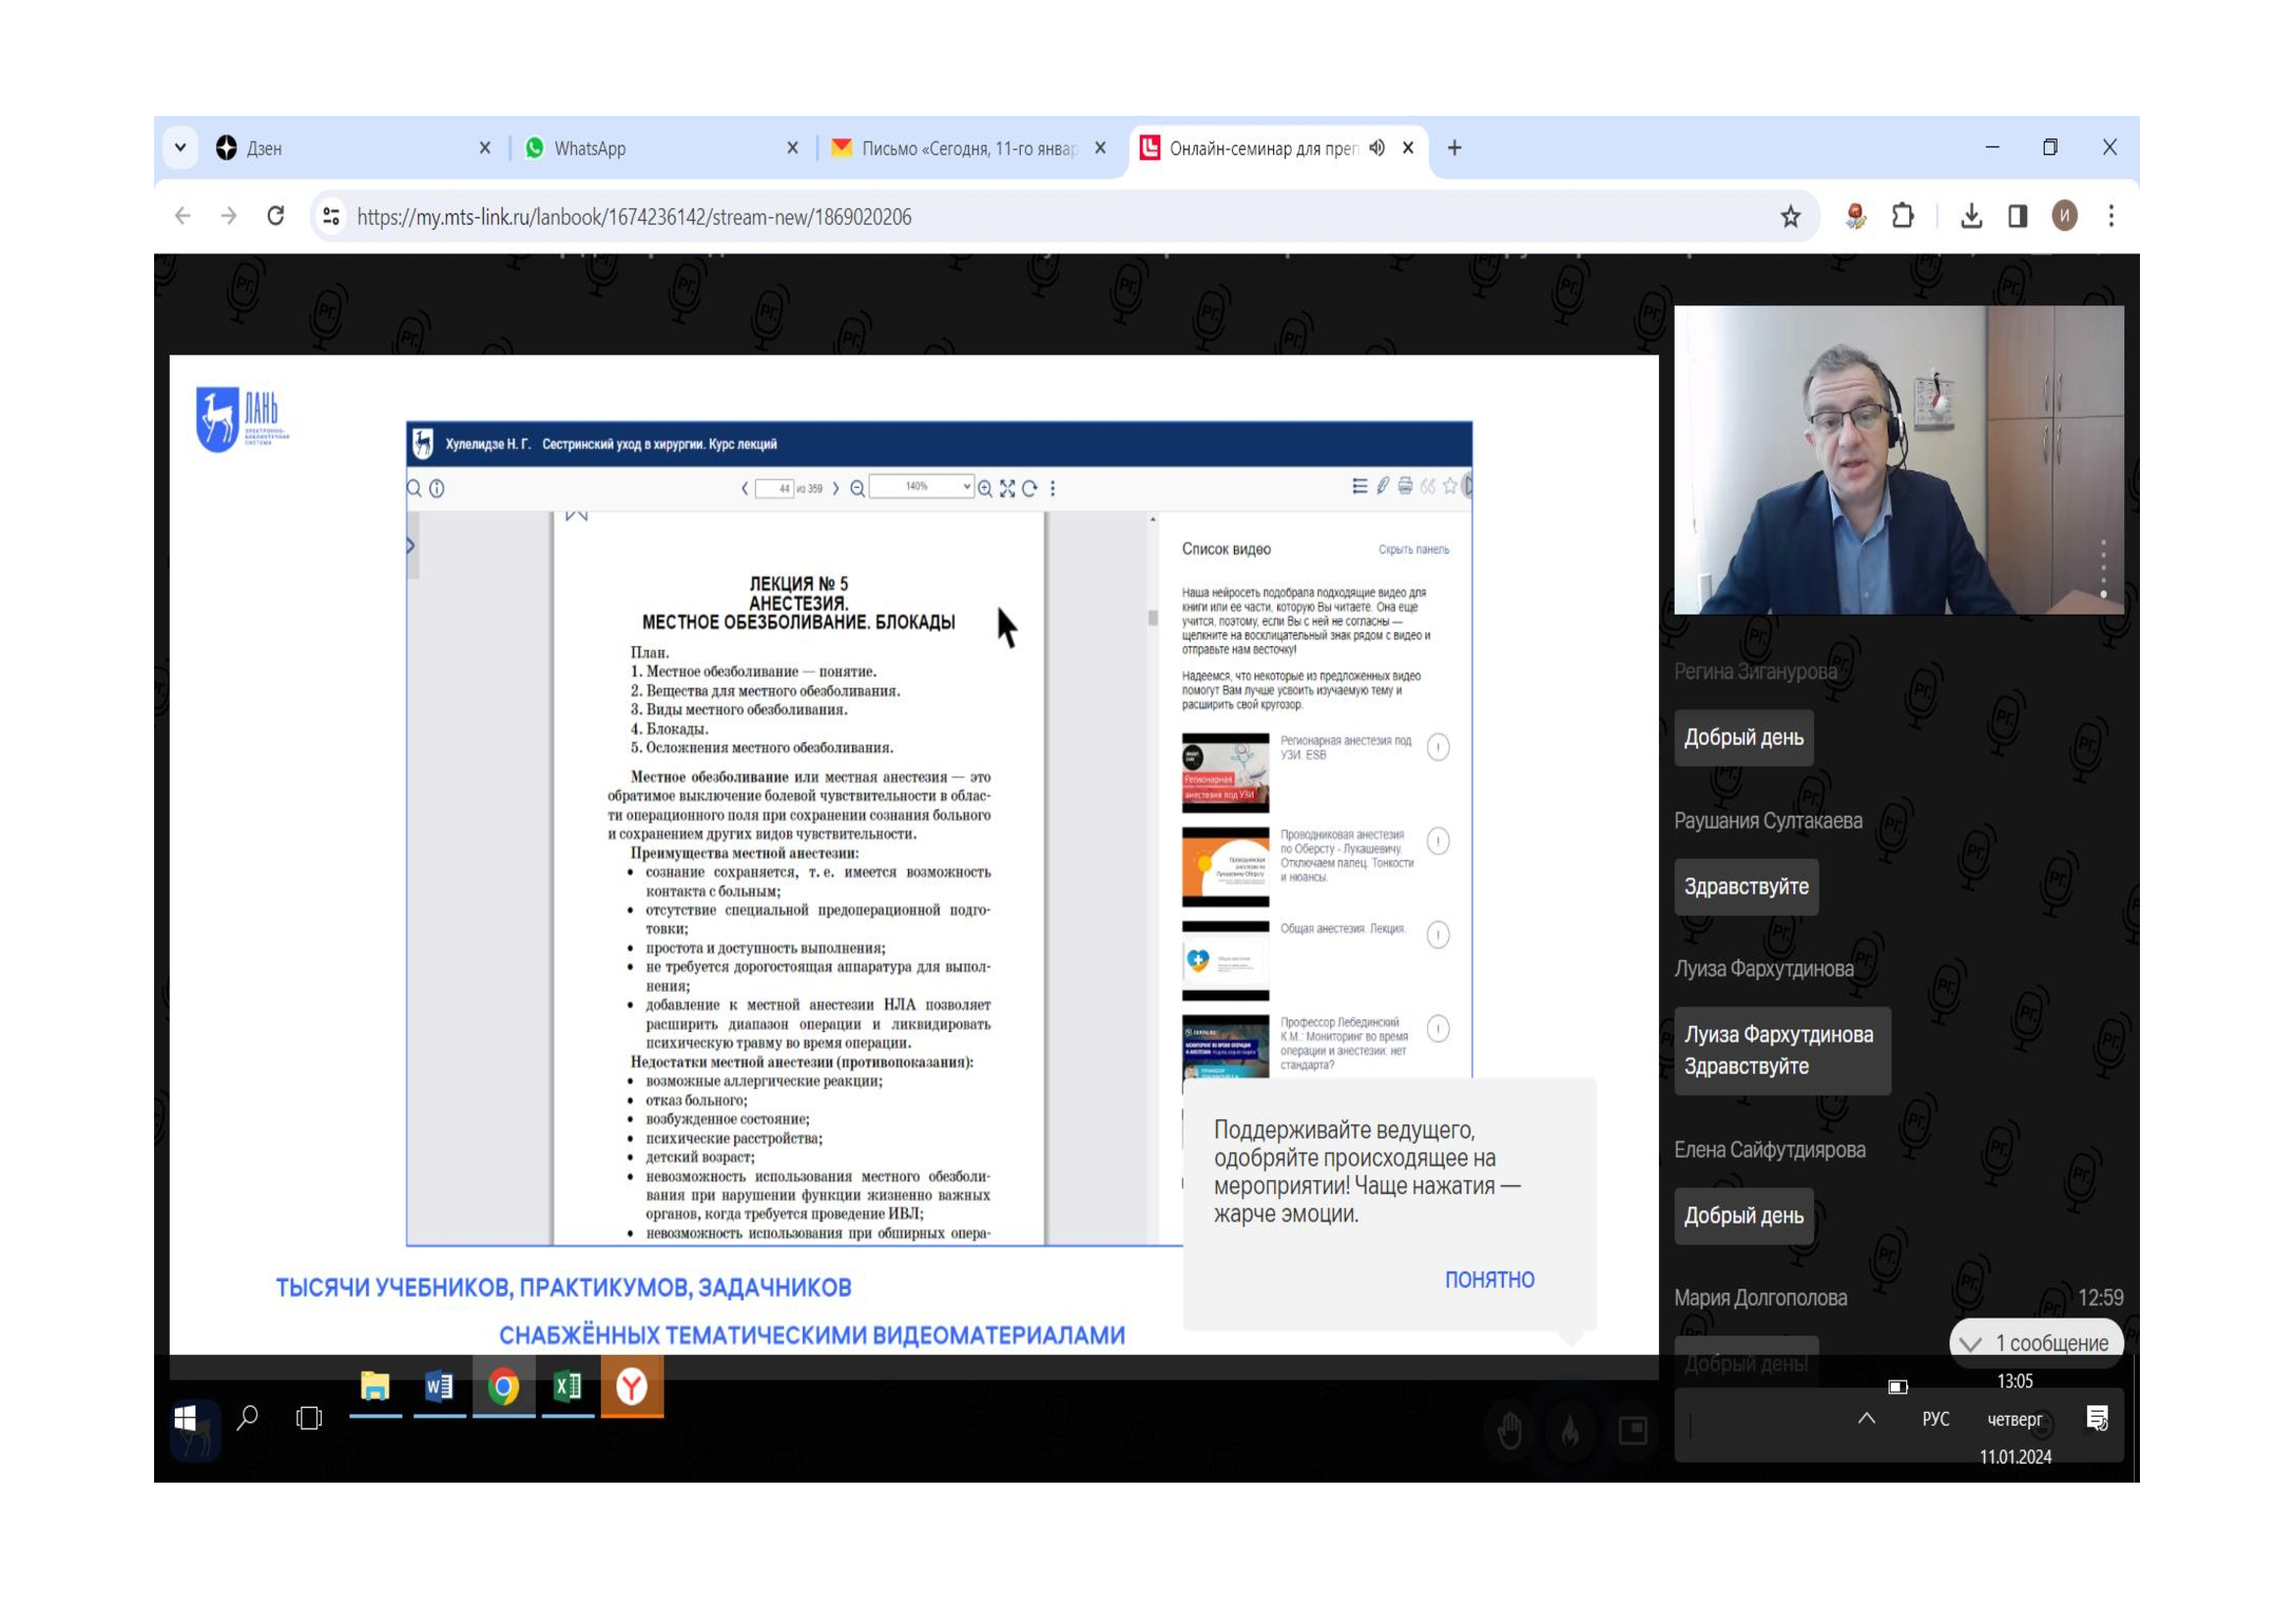2296x1624 pixels.
Task: Expand the tab search chevron
Action: [180, 148]
